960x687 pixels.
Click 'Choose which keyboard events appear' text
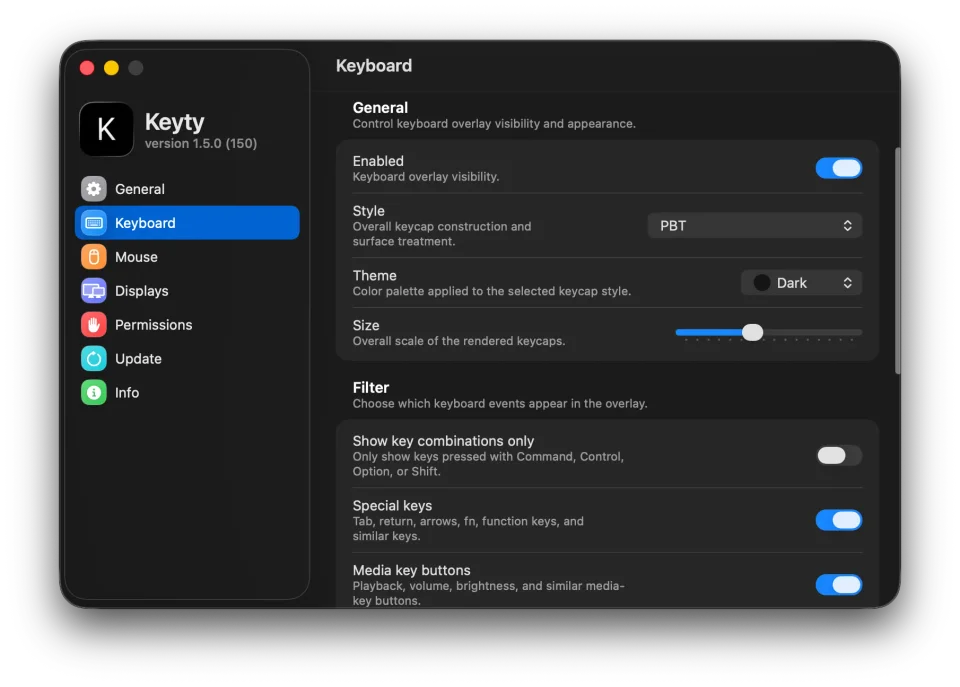[500, 404]
